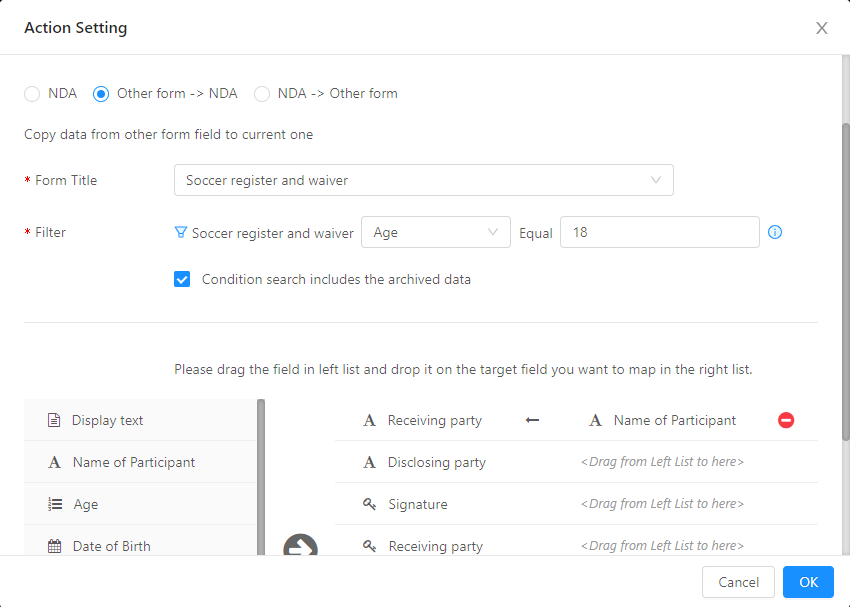The width and height of the screenshot is (850, 607).
Task: Click the circular right arrow button
Action: 300,545
